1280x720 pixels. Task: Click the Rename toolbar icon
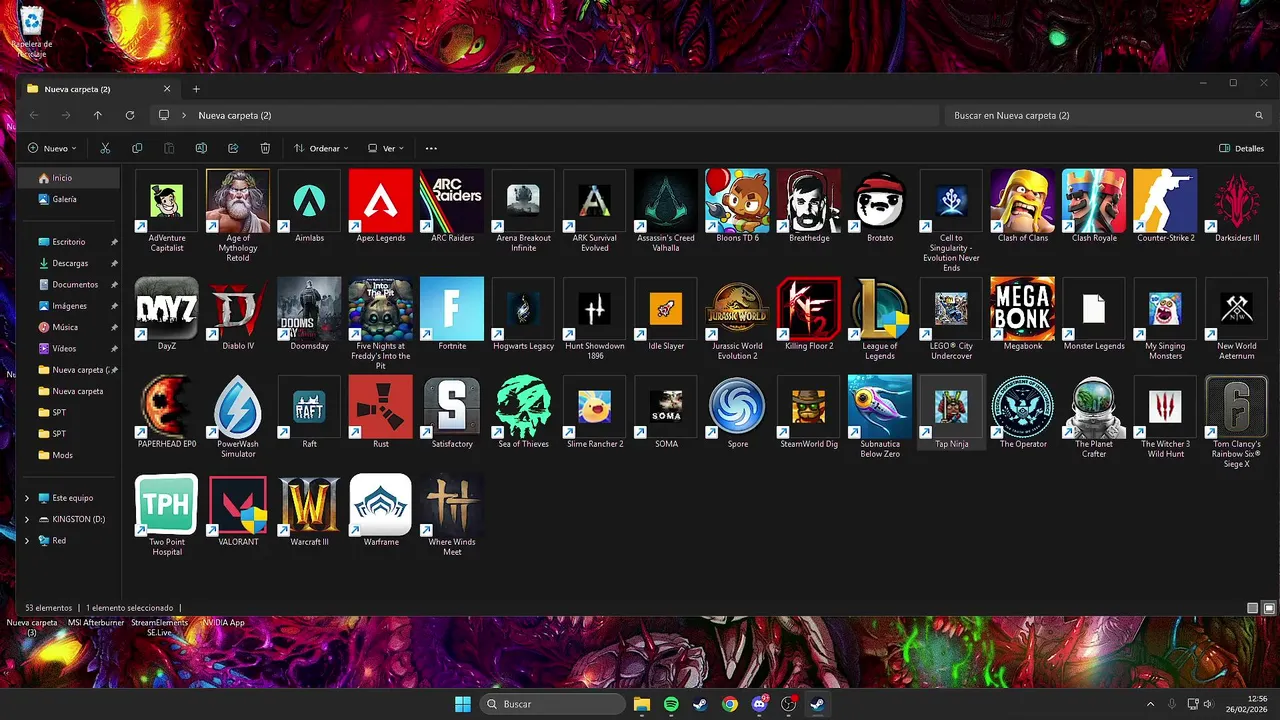(x=201, y=148)
